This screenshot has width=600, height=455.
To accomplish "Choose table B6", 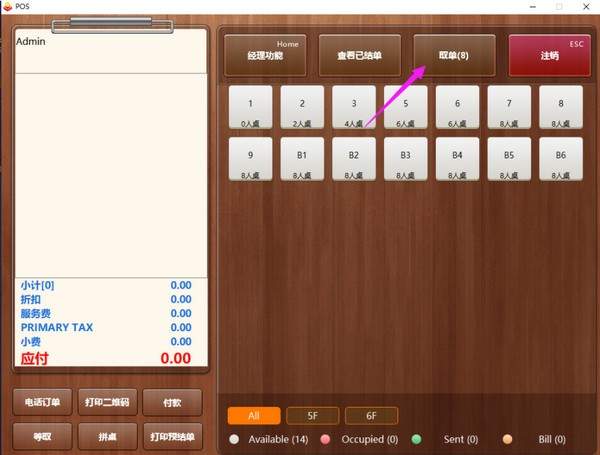I will coord(561,159).
